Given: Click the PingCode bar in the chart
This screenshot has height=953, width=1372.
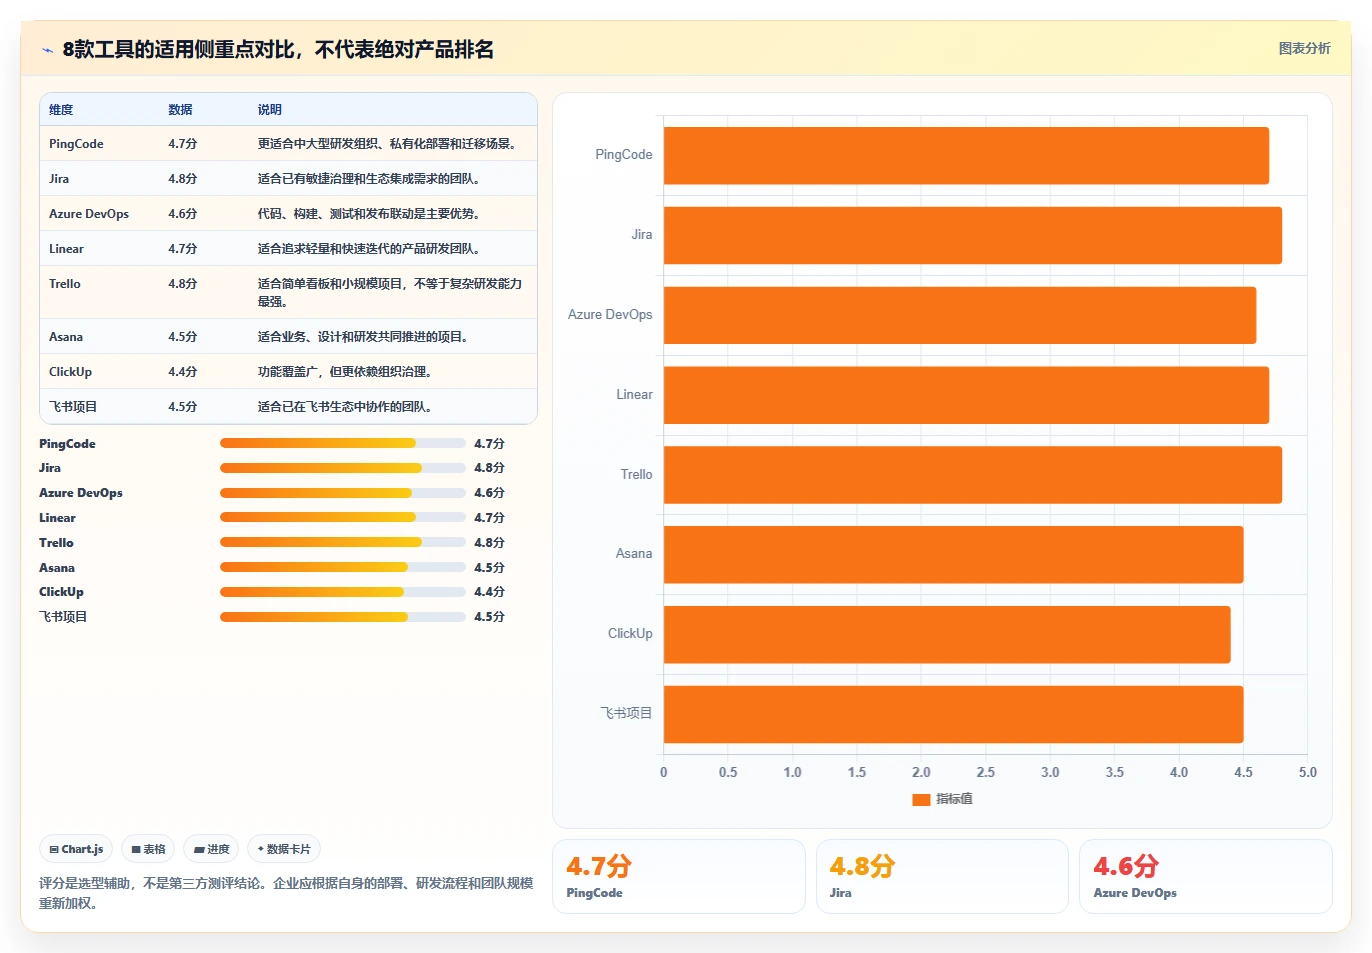Looking at the screenshot, I should [966, 155].
